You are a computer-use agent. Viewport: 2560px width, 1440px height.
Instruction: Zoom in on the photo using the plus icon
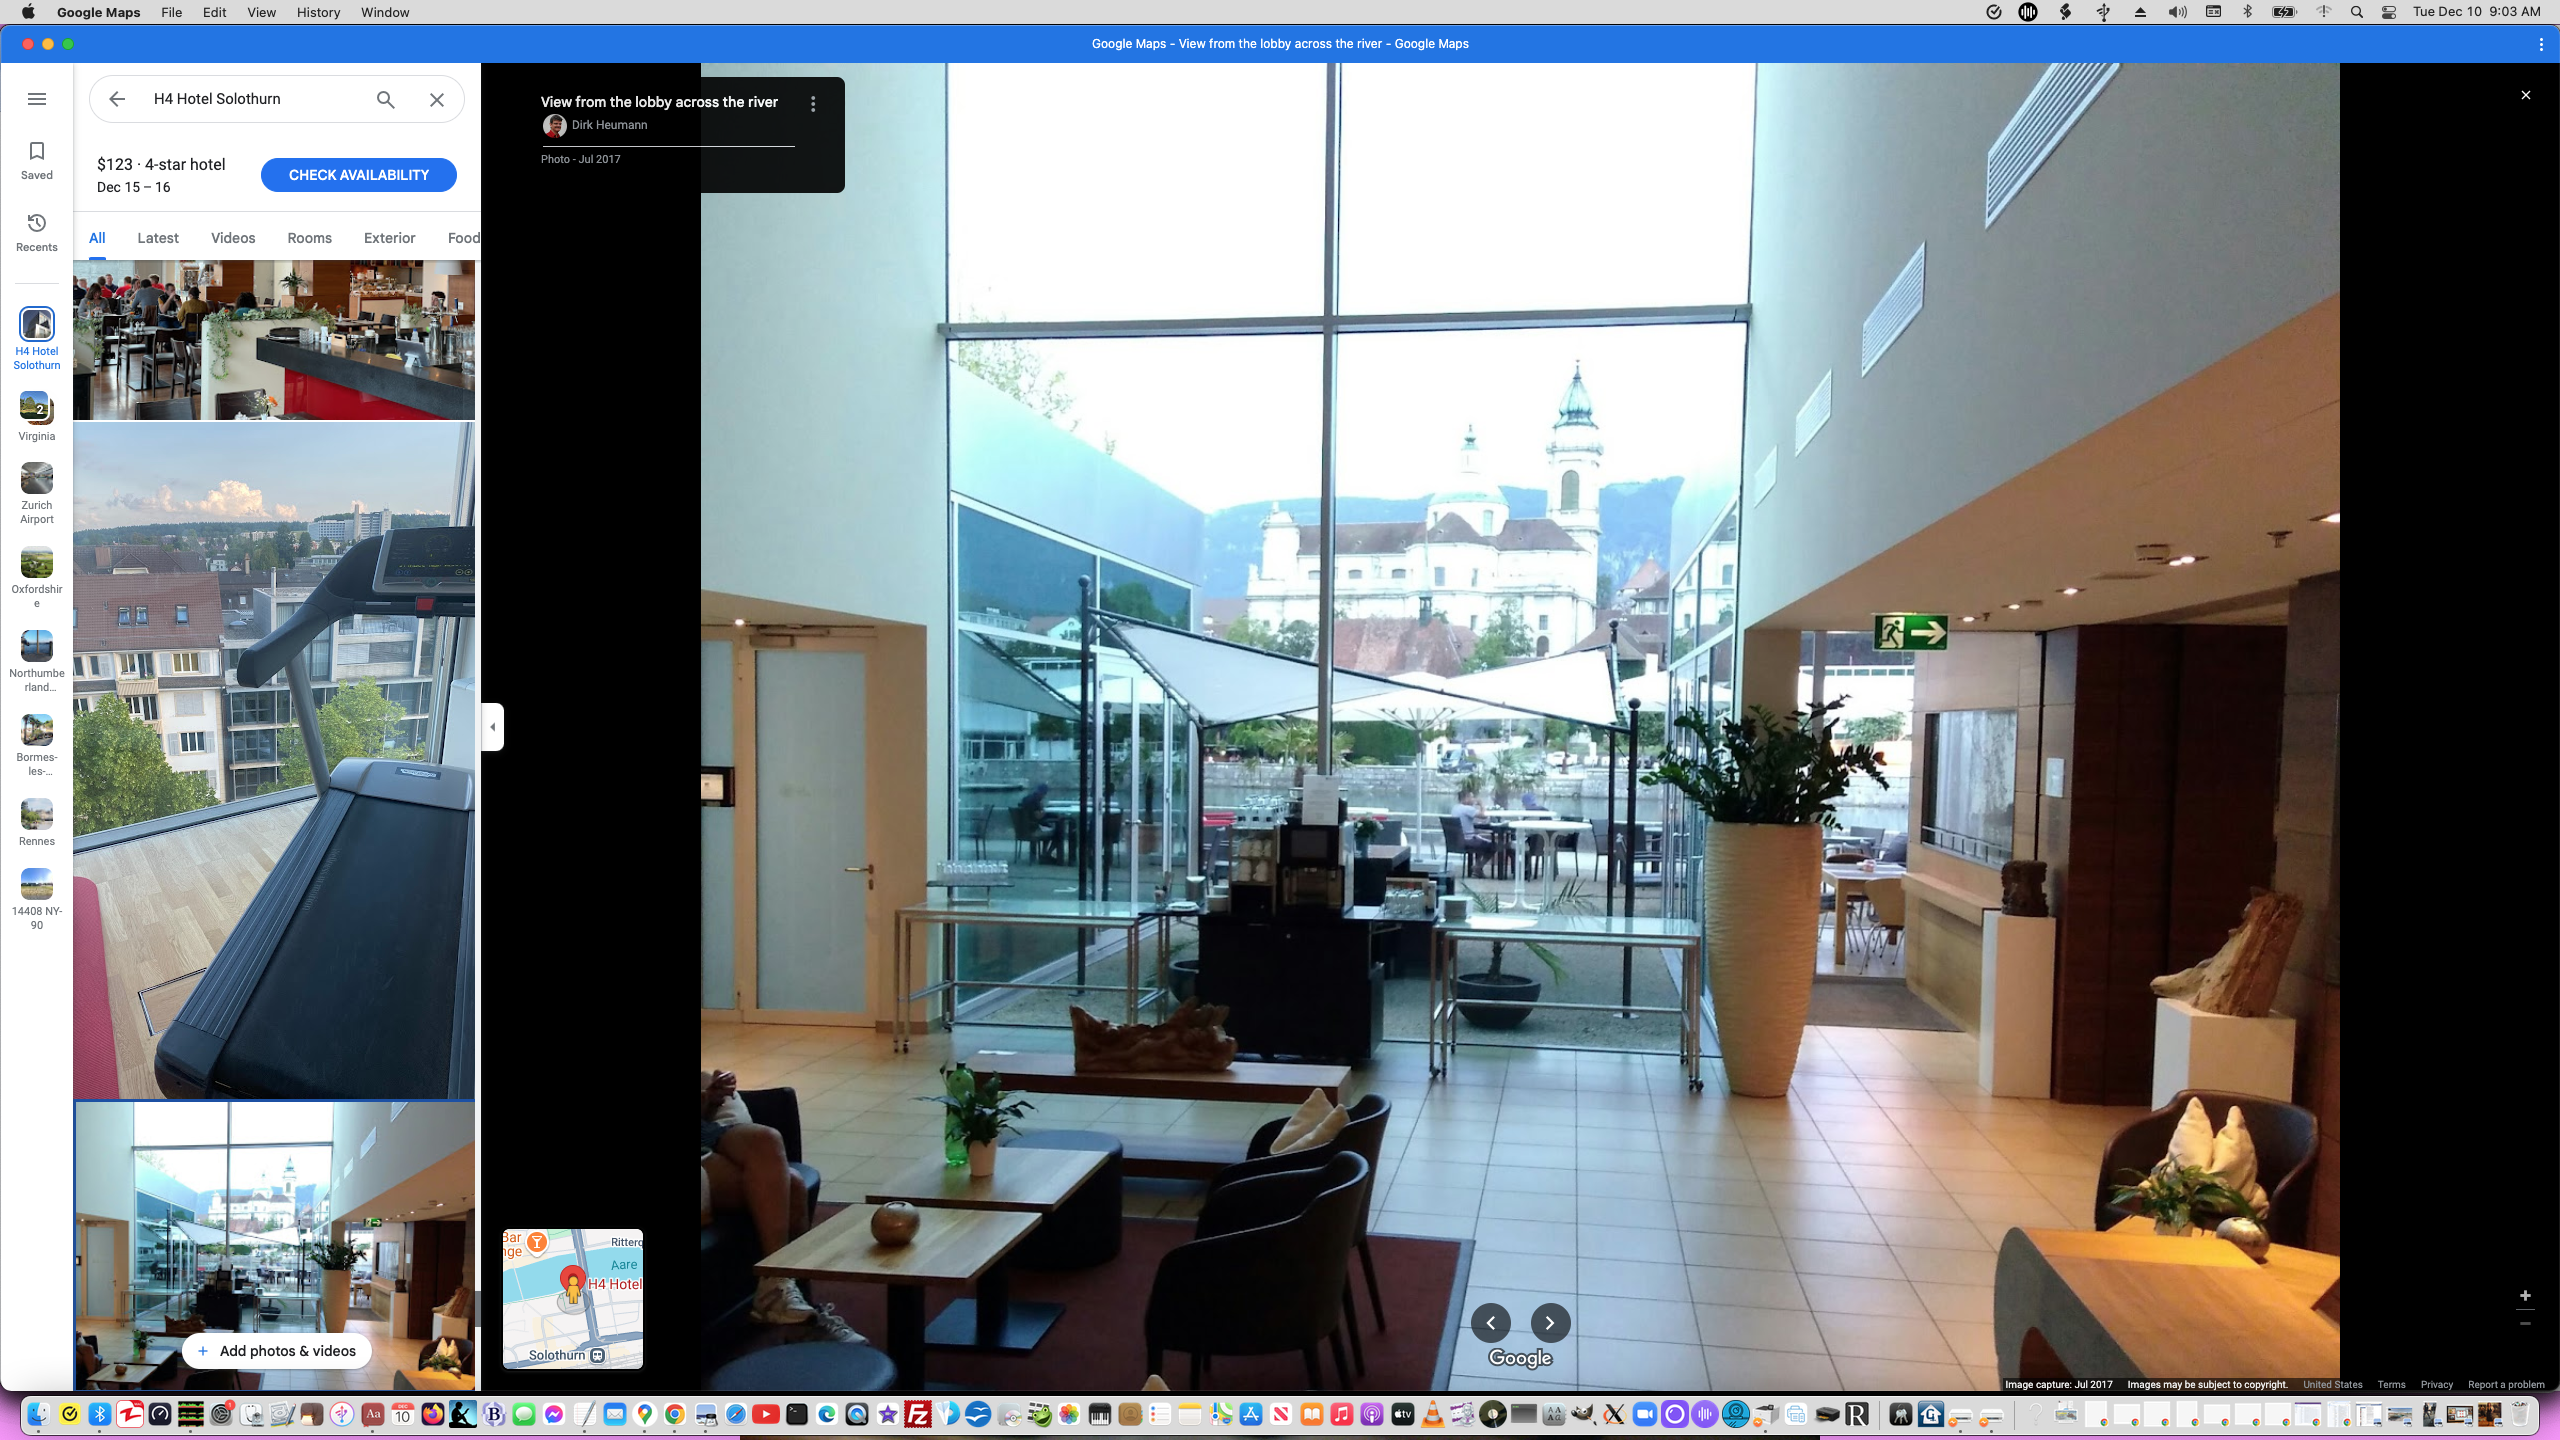(2525, 1295)
